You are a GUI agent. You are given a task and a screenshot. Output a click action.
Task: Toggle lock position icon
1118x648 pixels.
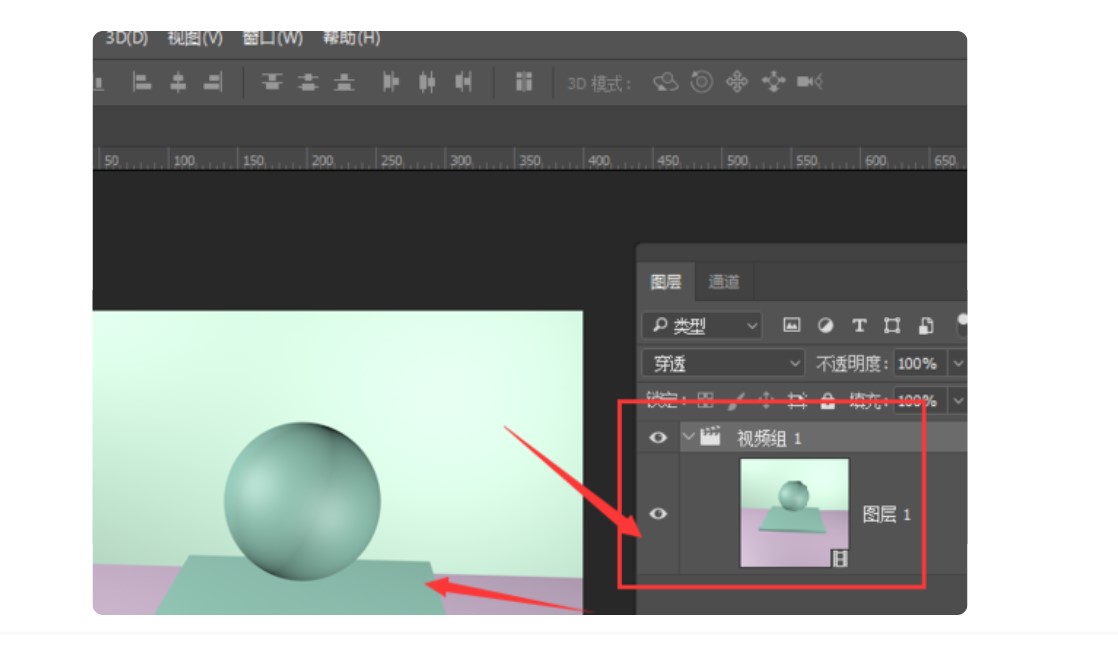[766, 401]
